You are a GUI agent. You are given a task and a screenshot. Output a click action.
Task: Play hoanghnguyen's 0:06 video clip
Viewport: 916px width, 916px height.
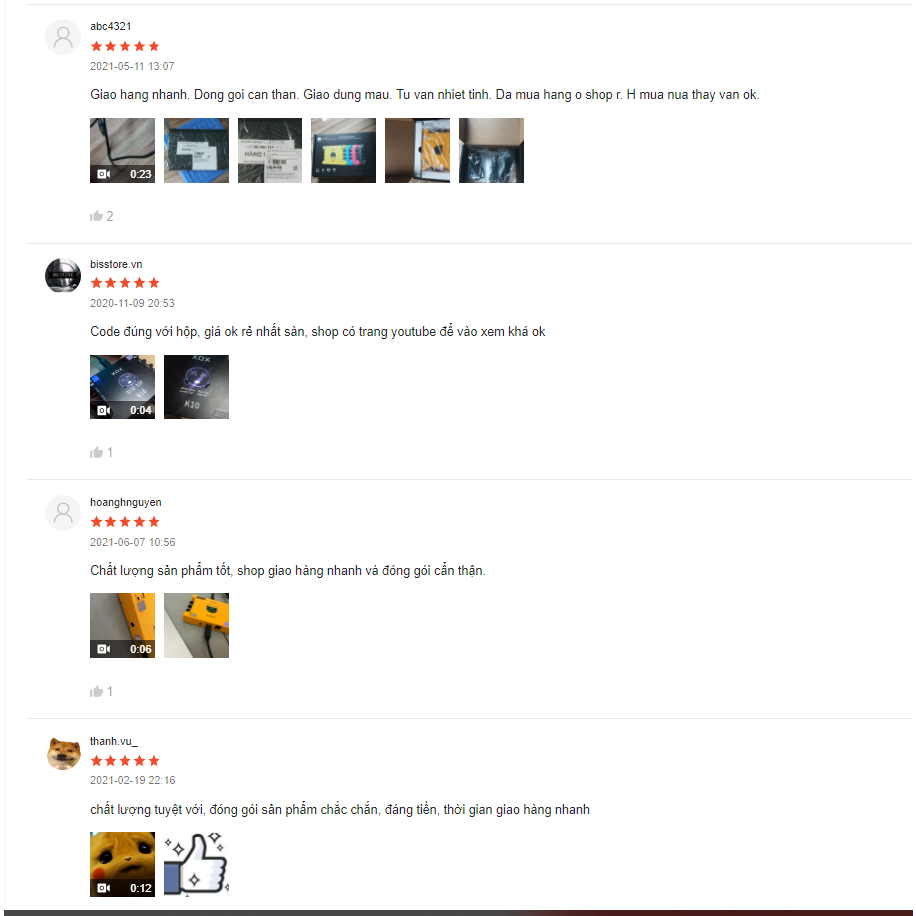(x=123, y=626)
